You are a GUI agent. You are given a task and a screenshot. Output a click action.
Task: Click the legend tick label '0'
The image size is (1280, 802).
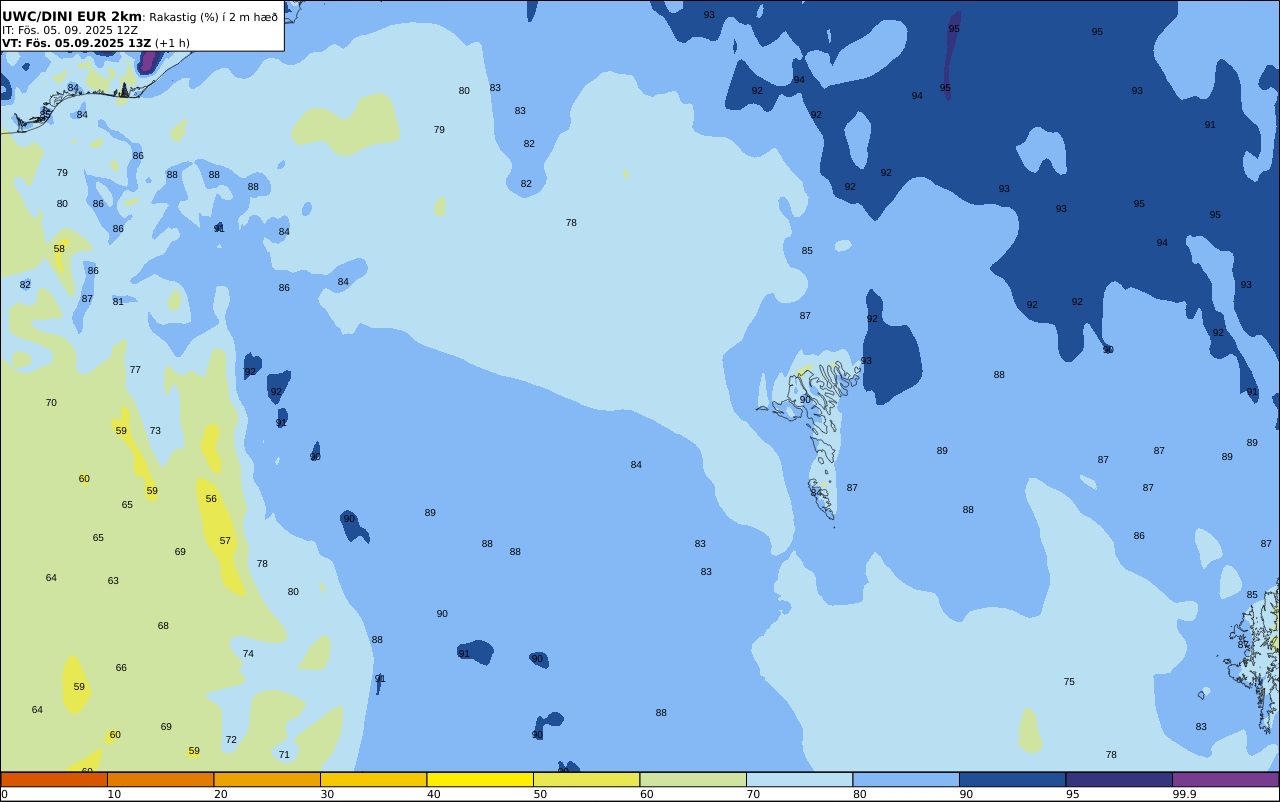tap(4, 794)
